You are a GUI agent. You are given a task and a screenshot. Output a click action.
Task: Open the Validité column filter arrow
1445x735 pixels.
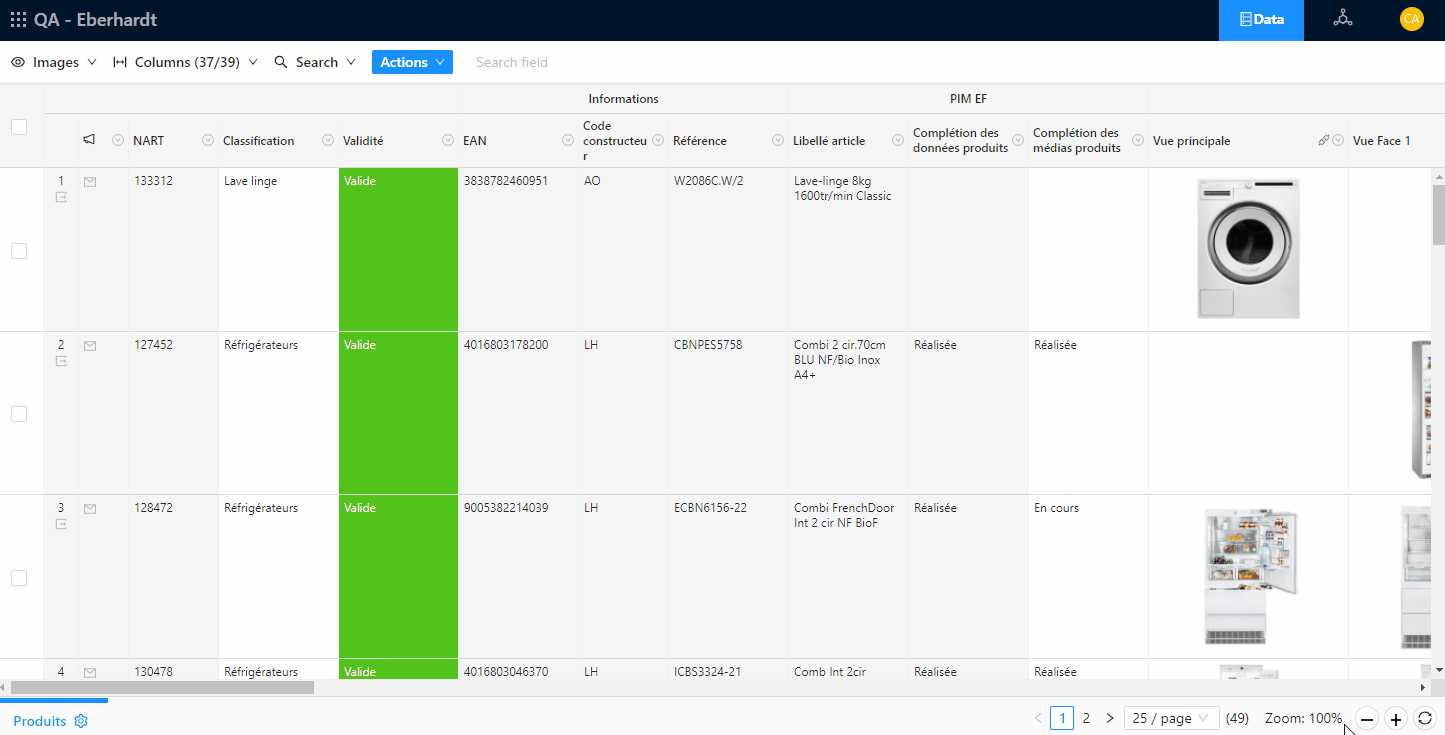pyautogui.click(x=448, y=141)
